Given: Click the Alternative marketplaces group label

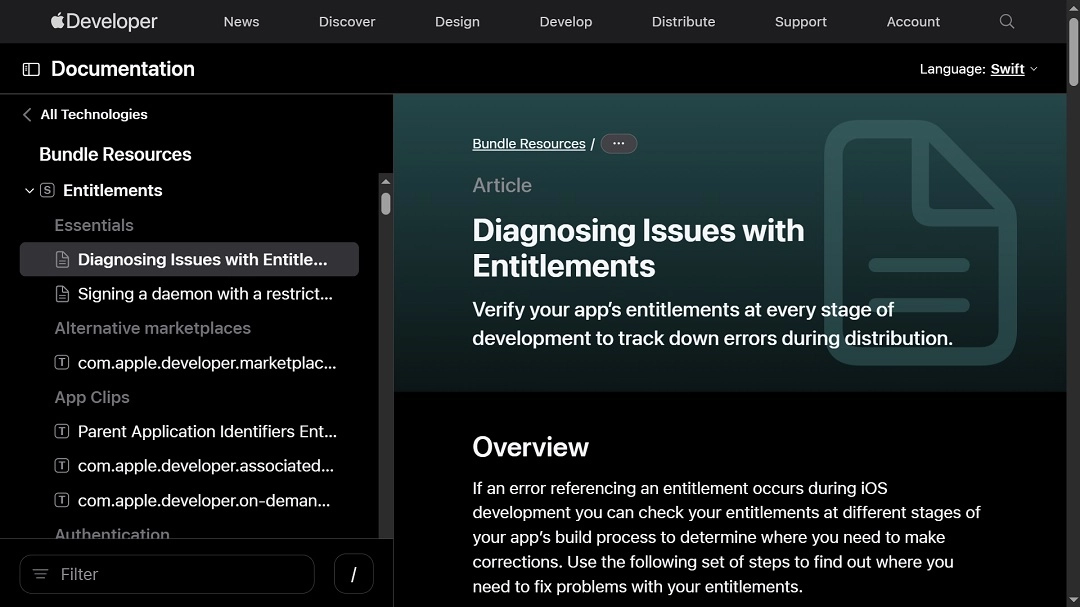Looking at the screenshot, I should [x=152, y=328].
